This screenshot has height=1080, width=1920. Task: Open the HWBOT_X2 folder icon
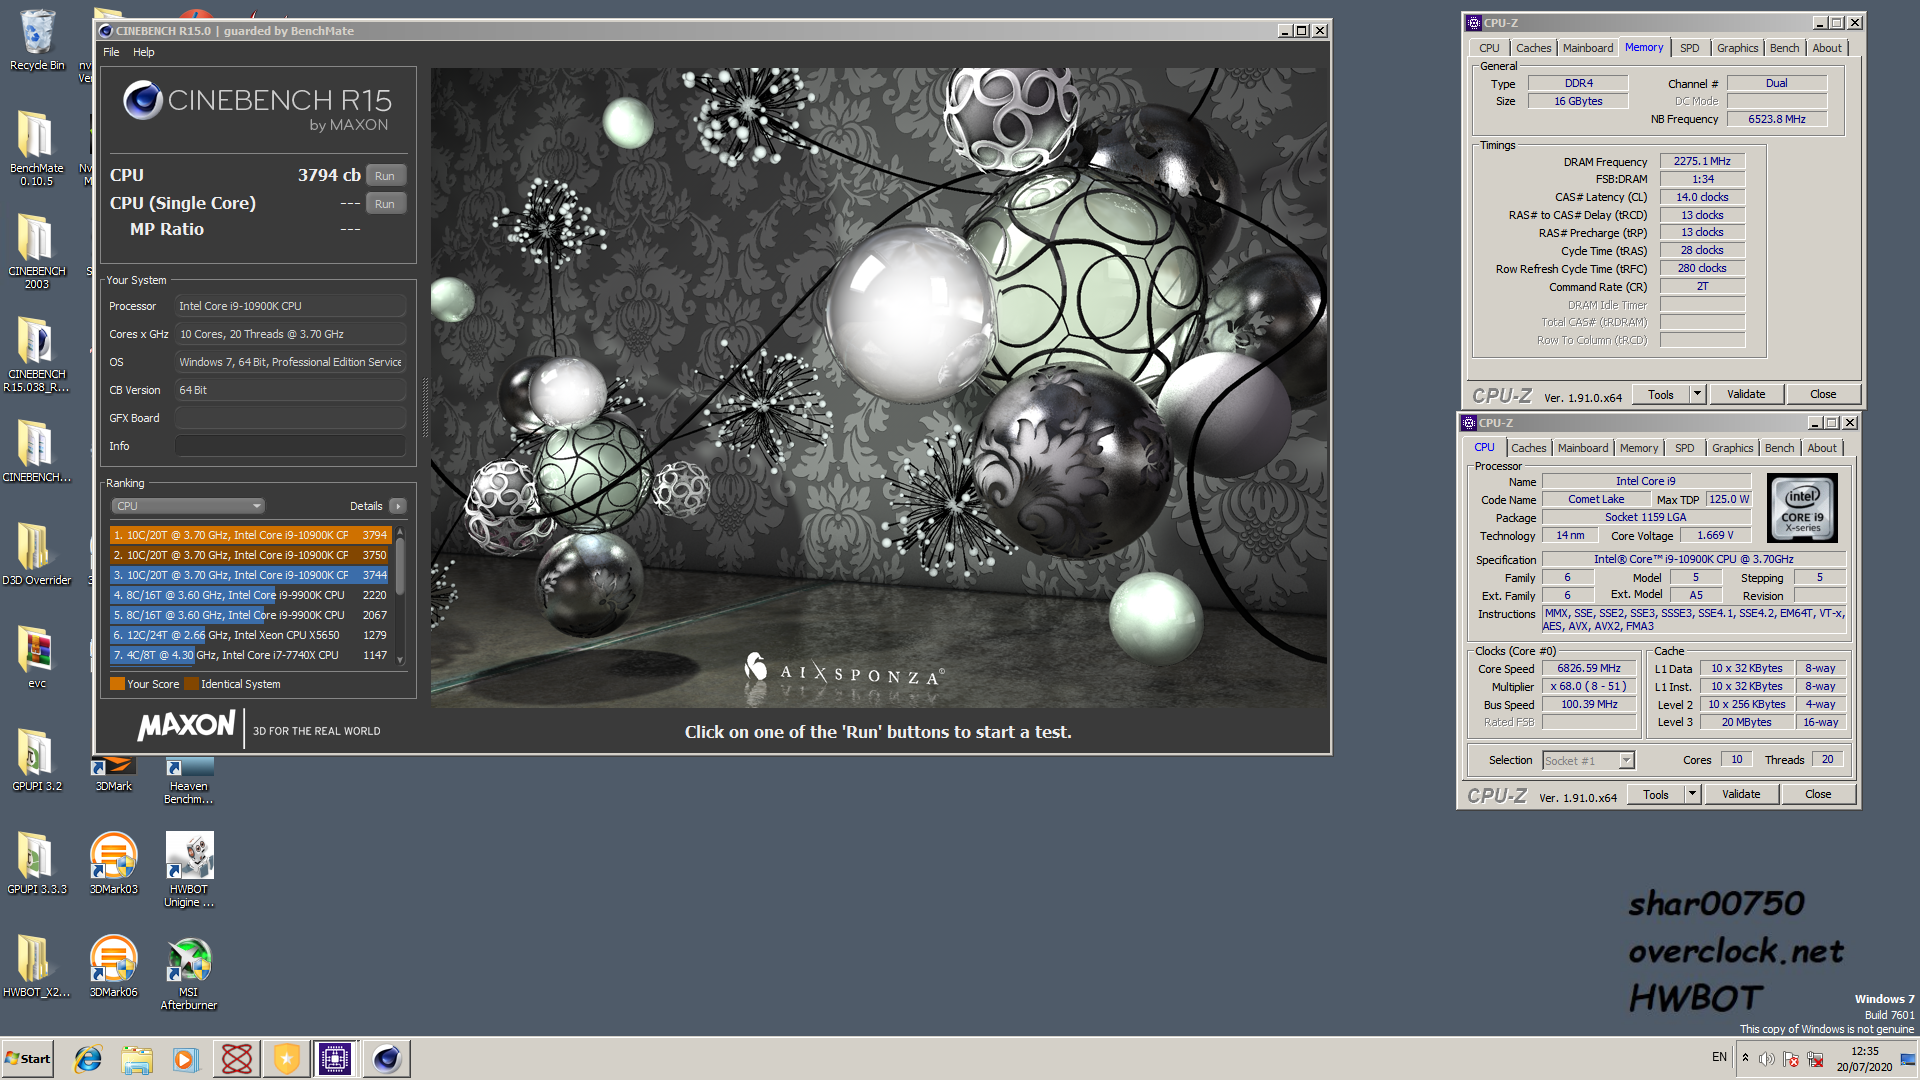point(36,965)
